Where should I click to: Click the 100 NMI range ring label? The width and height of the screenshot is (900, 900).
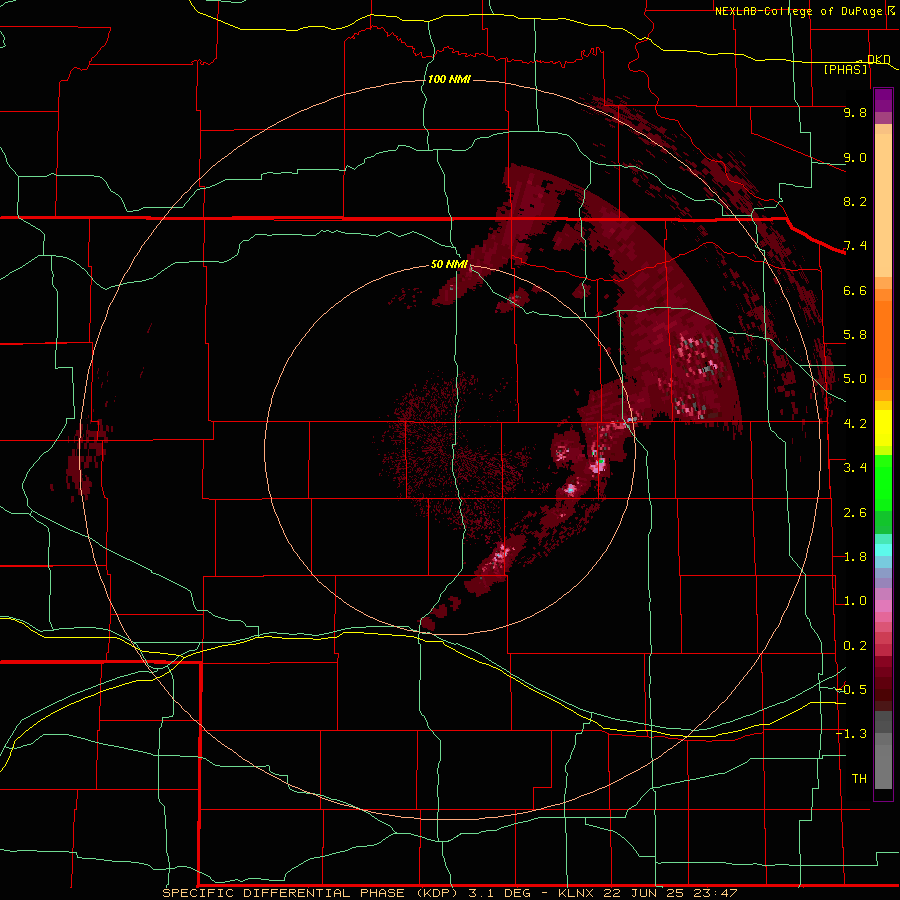tap(449, 79)
